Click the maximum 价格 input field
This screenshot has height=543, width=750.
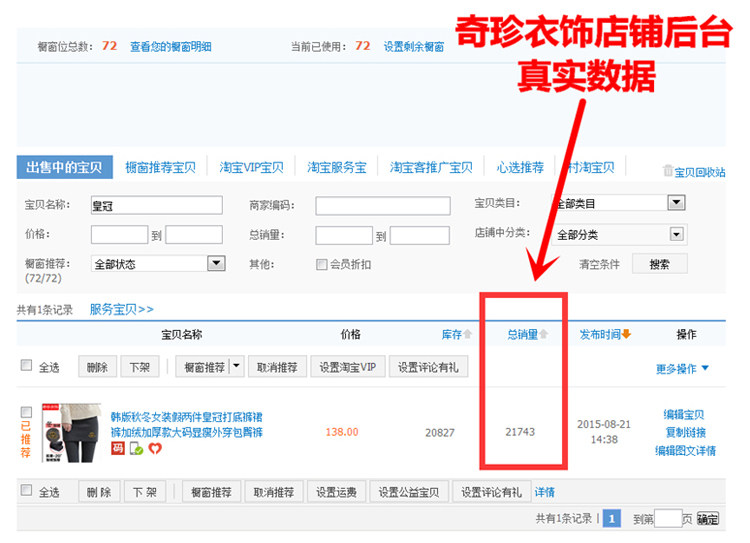tap(194, 235)
